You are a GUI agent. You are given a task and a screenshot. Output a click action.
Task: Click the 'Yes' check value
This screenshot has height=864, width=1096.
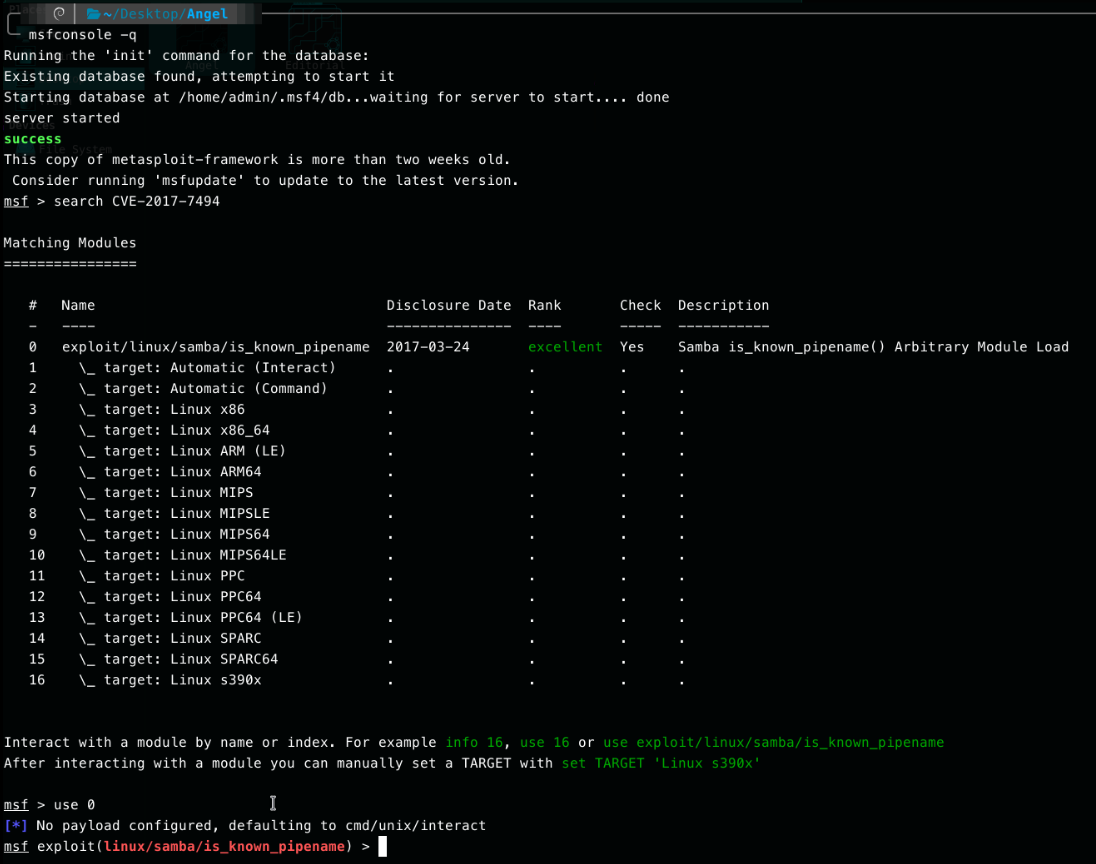[632, 347]
